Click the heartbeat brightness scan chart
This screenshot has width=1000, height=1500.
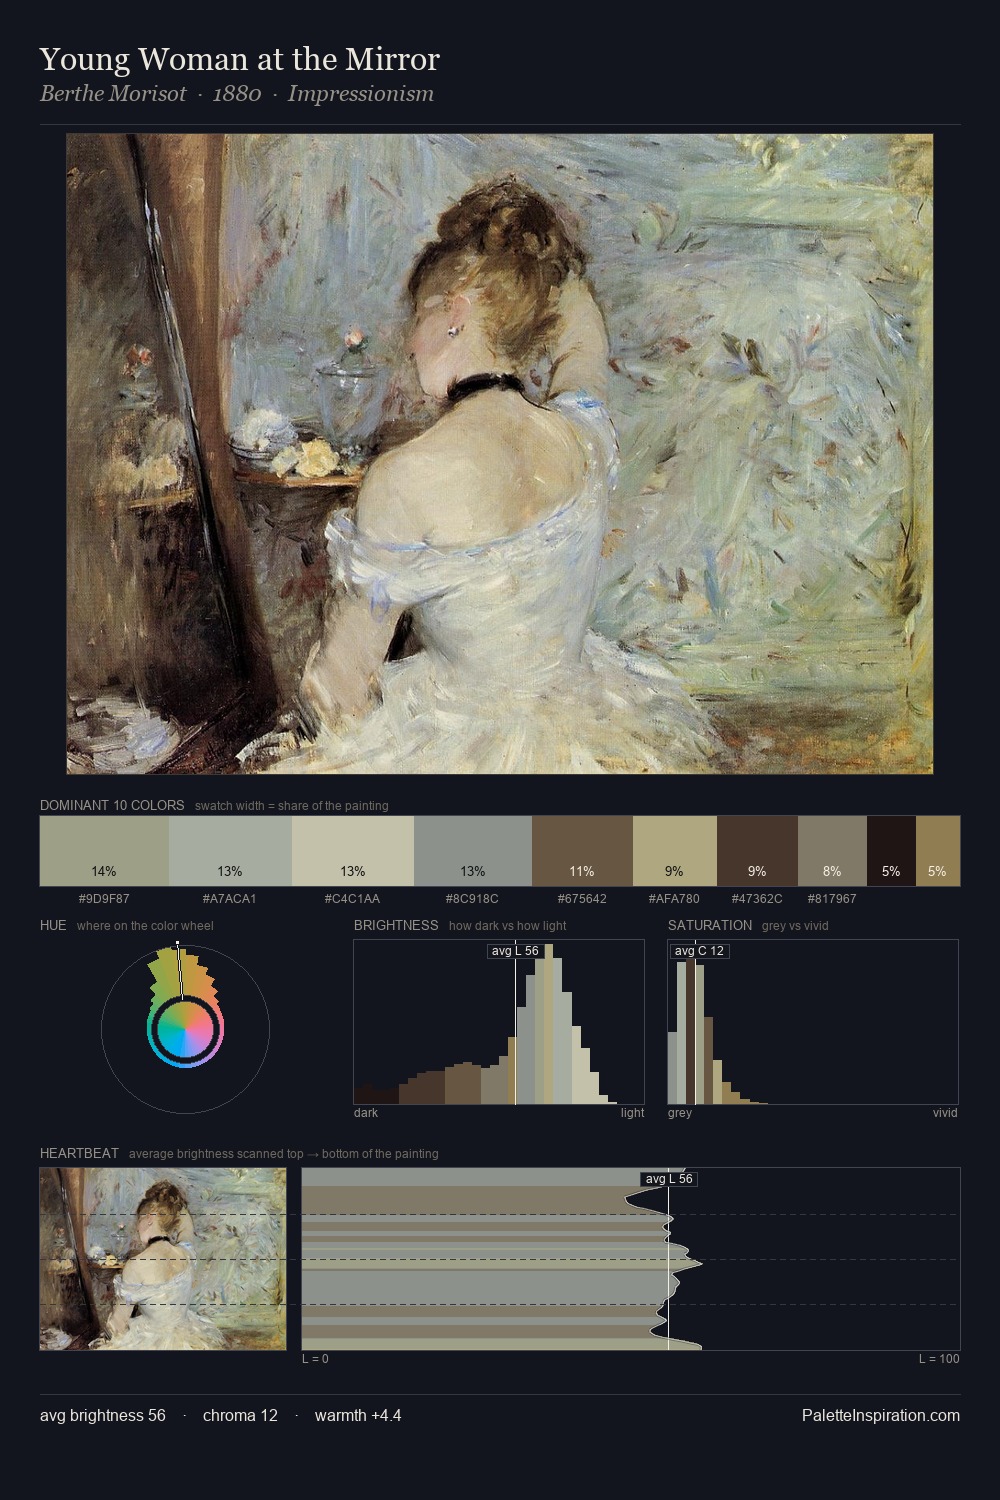pos(631,1259)
